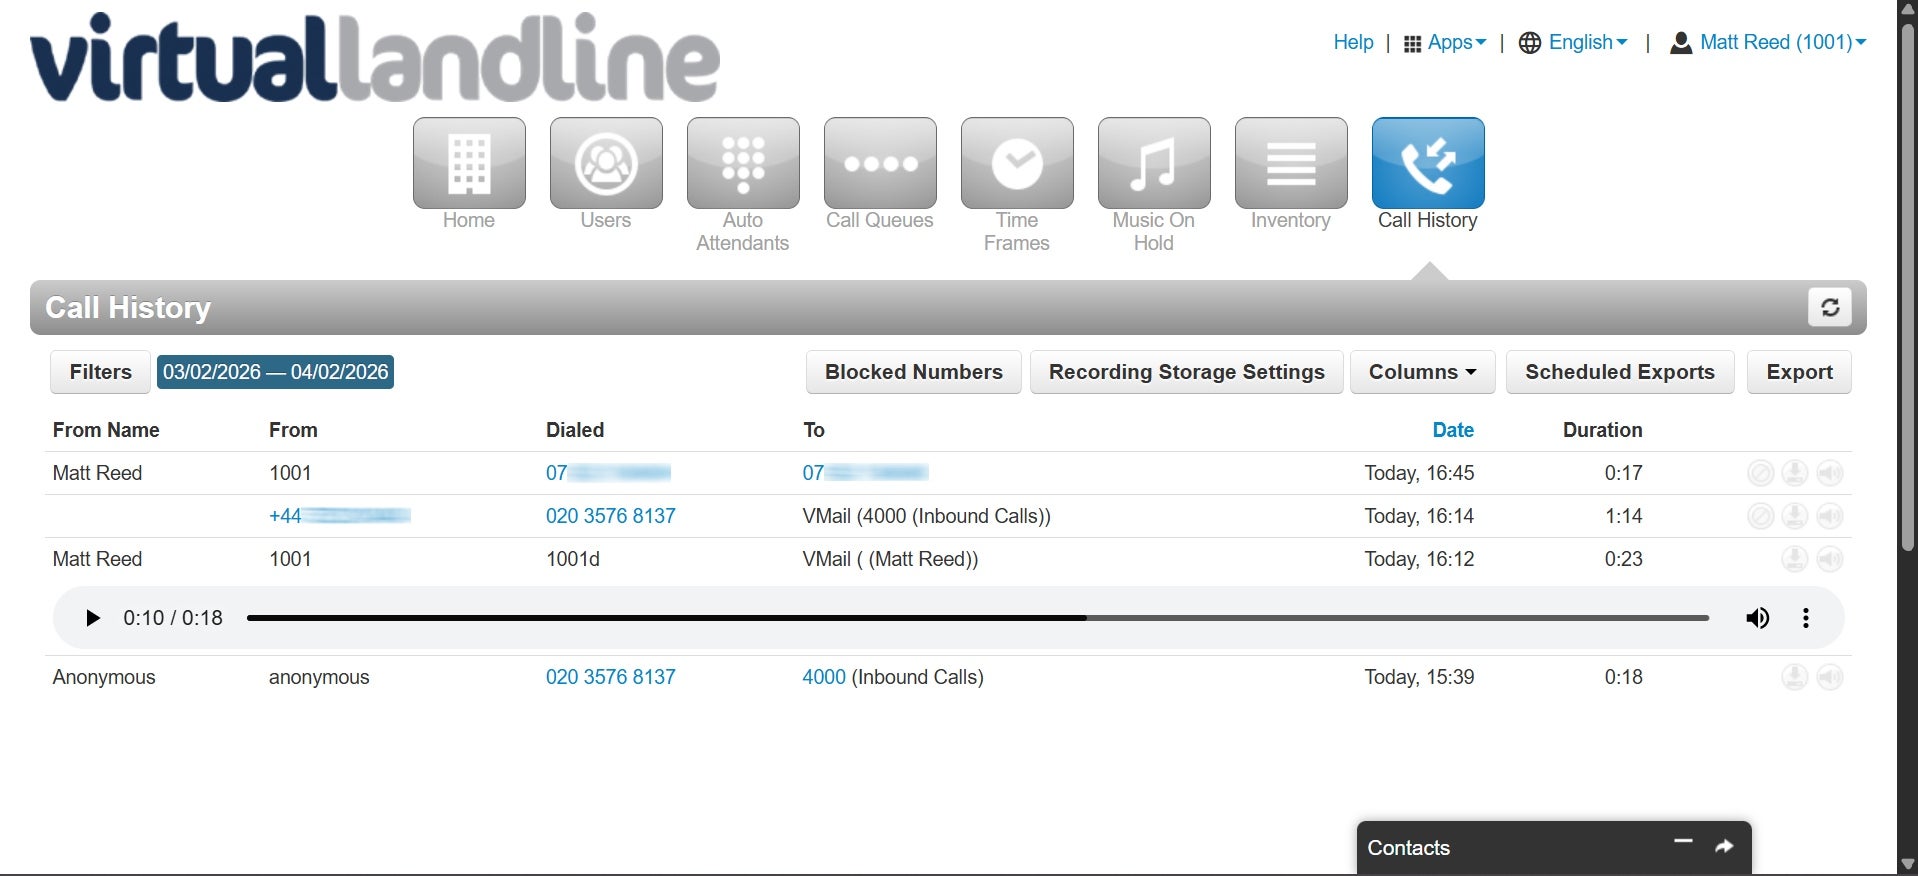Listen to recording of 16:12 call

(1830, 559)
